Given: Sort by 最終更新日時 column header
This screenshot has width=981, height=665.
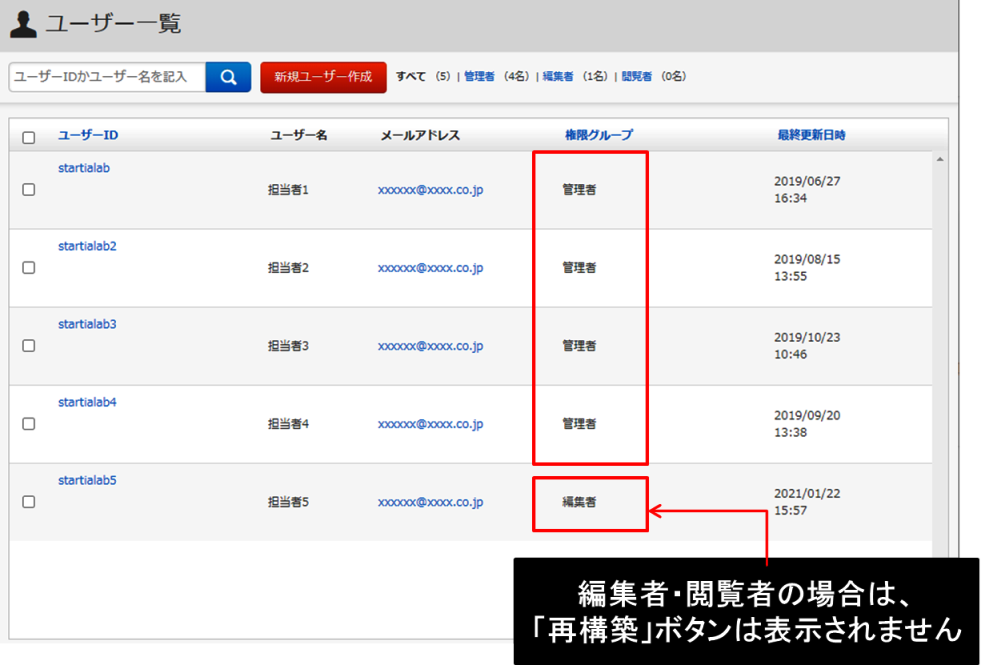Looking at the screenshot, I should pos(811,135).
